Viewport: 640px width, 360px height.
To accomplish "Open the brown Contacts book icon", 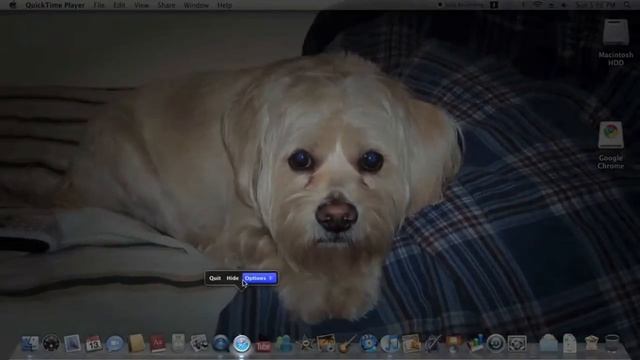I will pyautogui.click(x=136, y=343).
